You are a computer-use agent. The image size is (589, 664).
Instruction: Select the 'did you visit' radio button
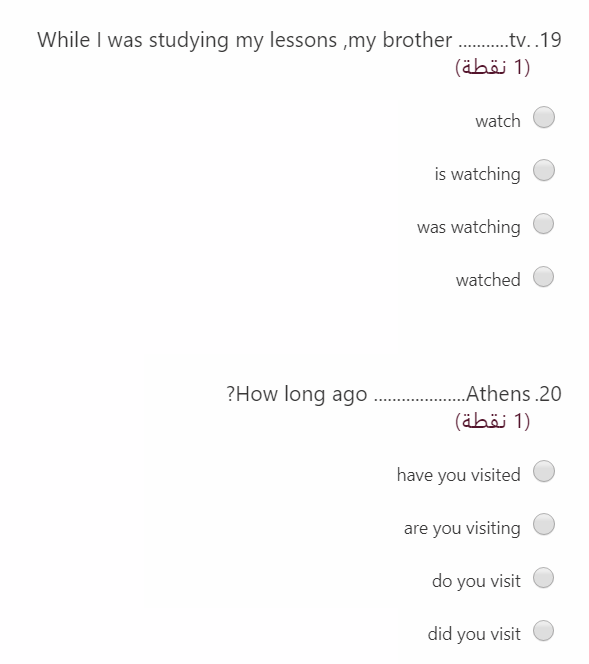point(544,631)
